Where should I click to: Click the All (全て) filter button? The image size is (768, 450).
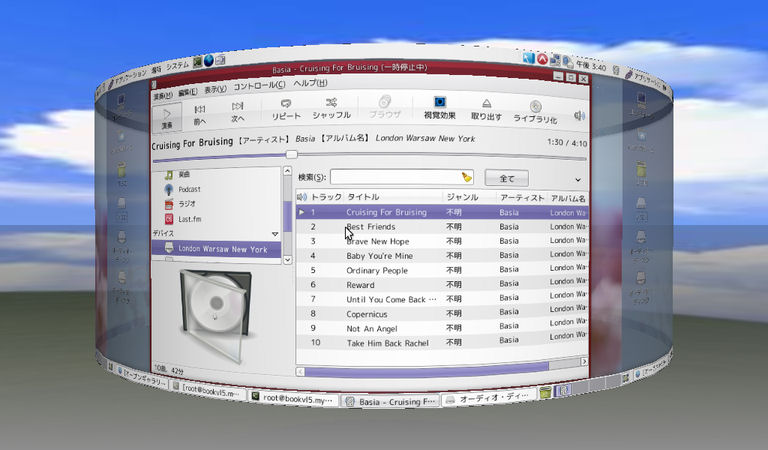click(x=506, y=178)
